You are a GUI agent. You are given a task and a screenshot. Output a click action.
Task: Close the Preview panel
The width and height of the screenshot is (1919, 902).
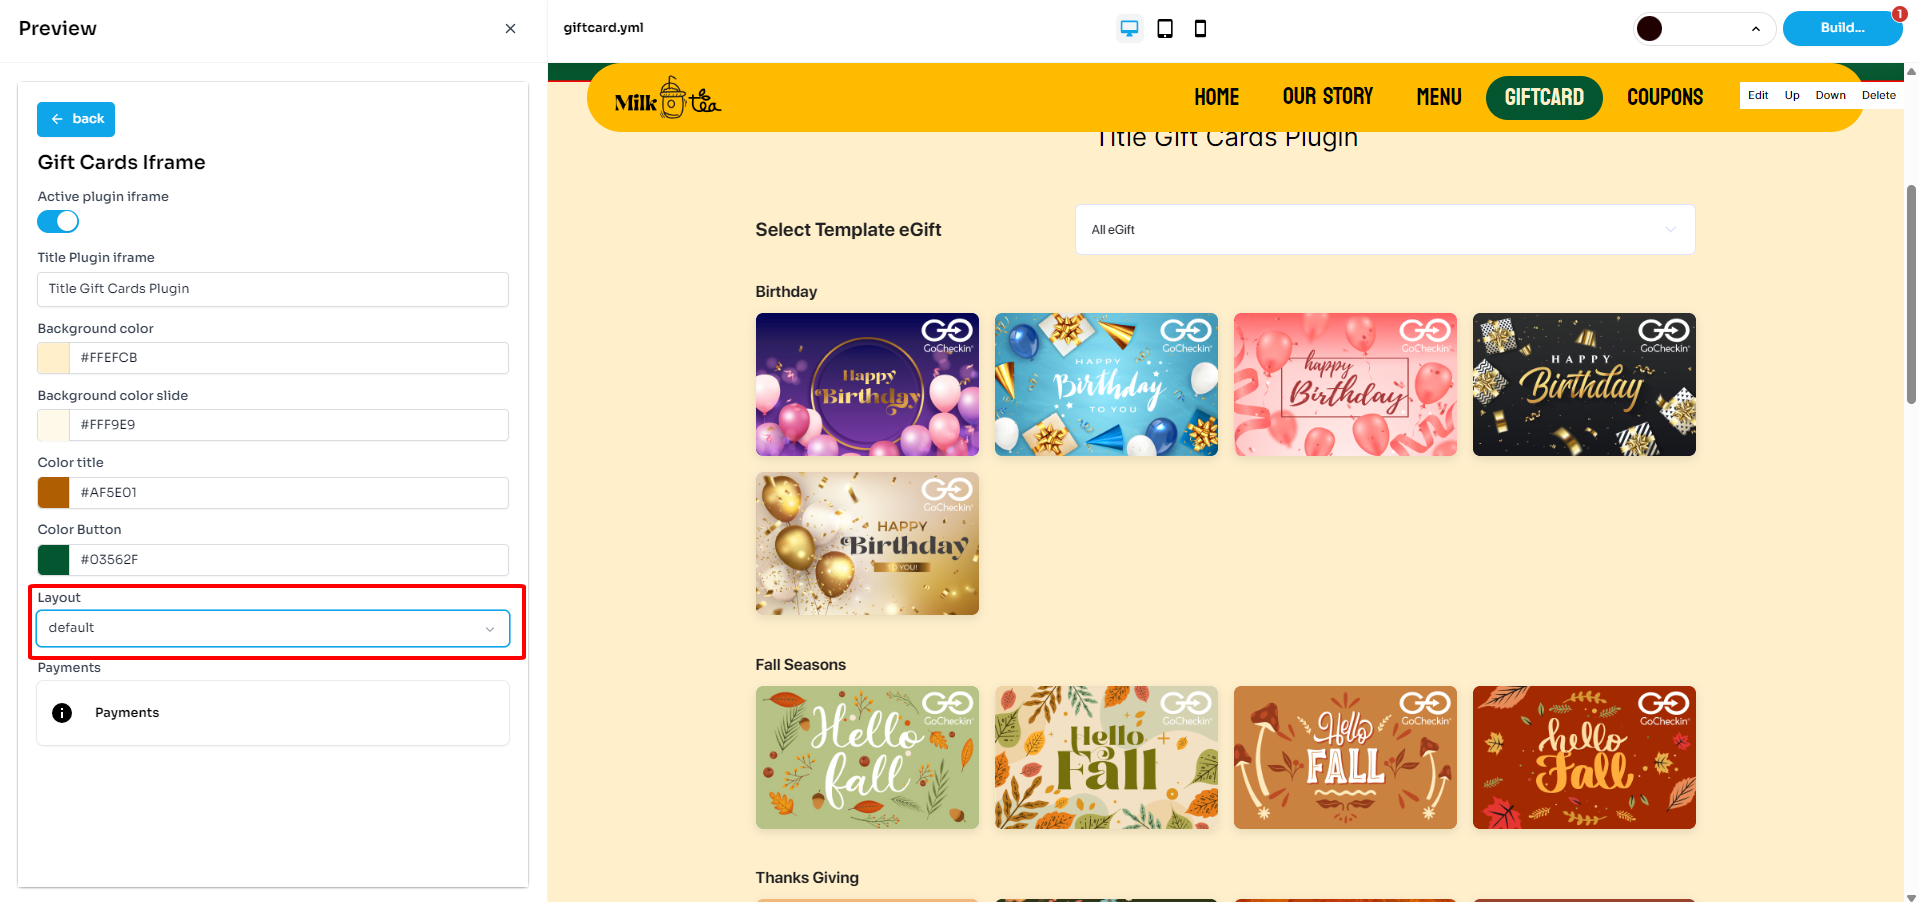click(510, 29)
